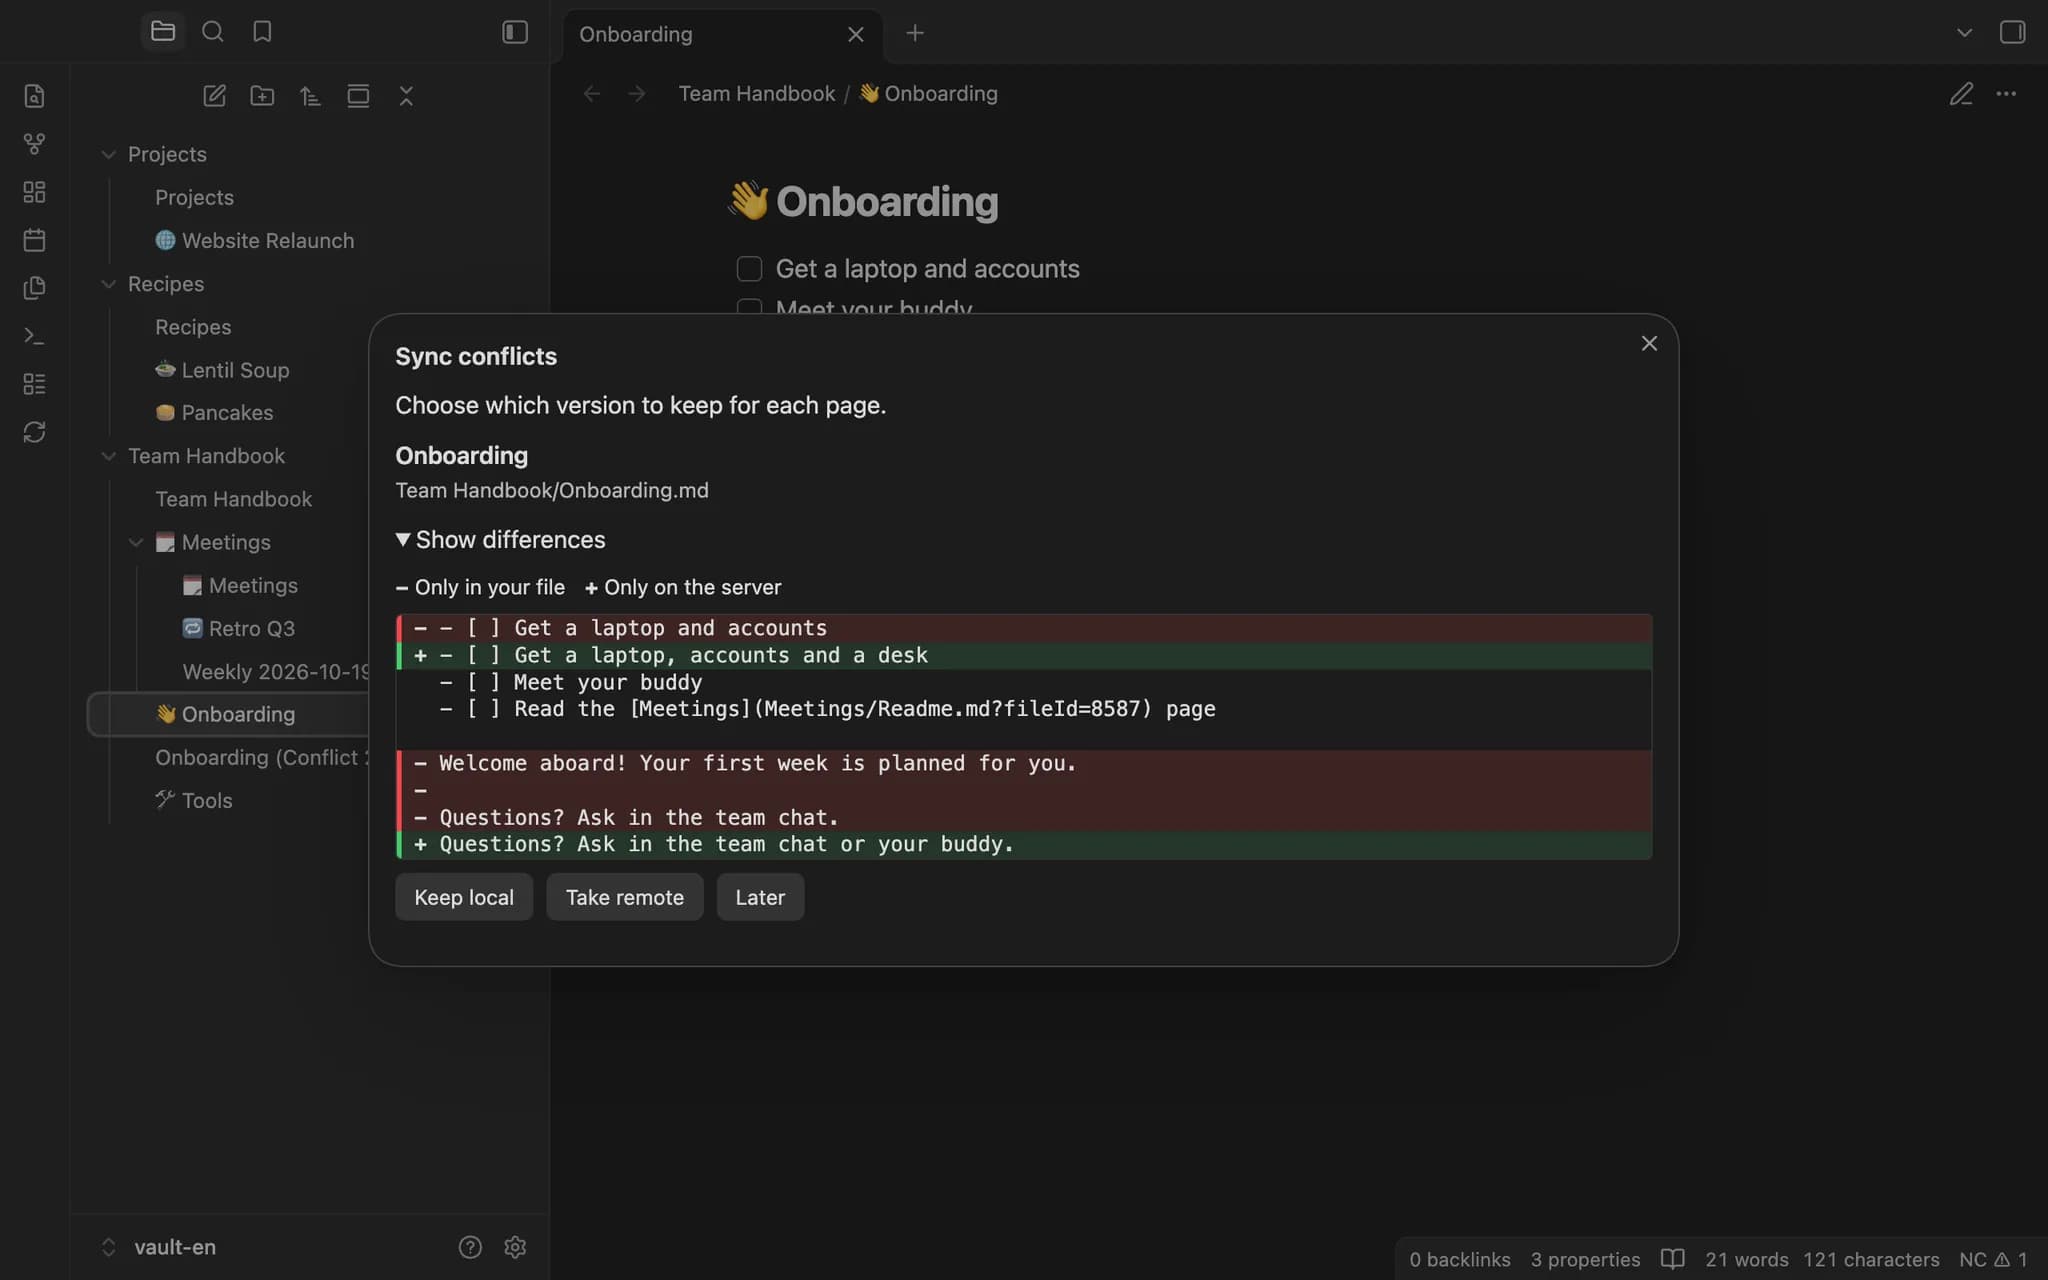The height and width of the screenshot is (1280, 2048).
Task: Open the vault-en vault switcher
Action: (x=159, y=1247)
